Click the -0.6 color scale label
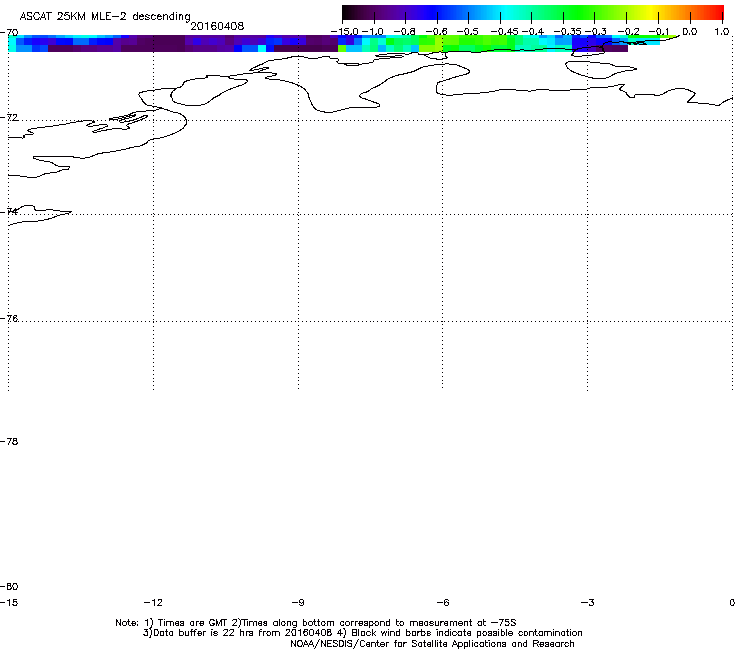Image resolution: width=740 pixels, height=650 pixels. 437,32
